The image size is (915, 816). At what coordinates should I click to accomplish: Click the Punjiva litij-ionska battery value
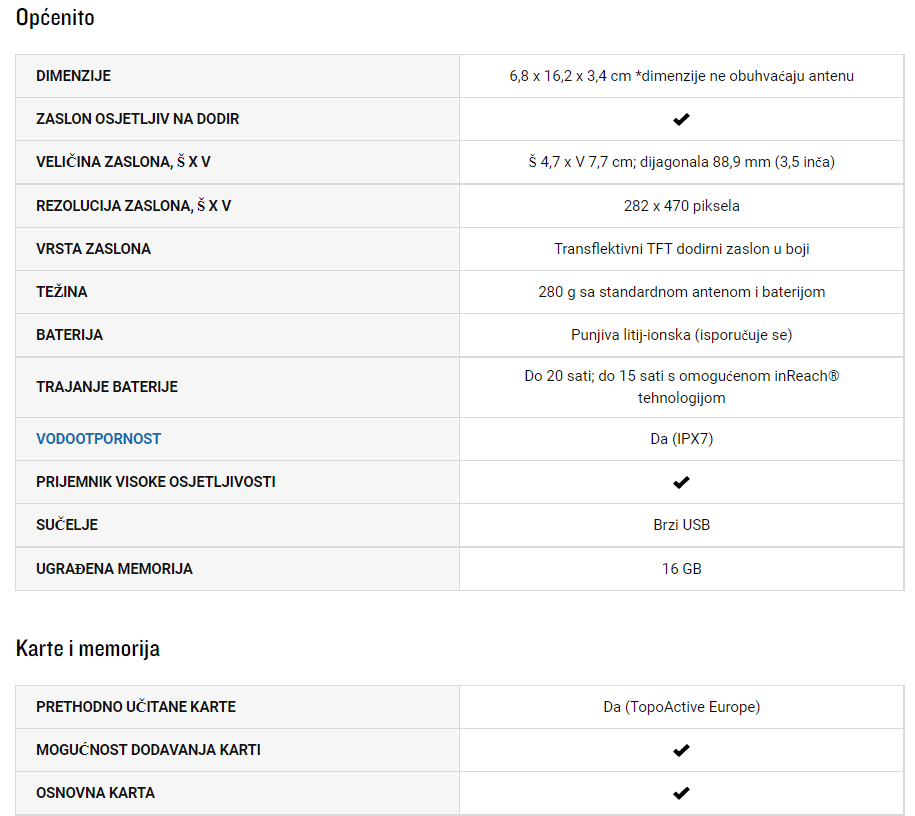pos(681,334)
